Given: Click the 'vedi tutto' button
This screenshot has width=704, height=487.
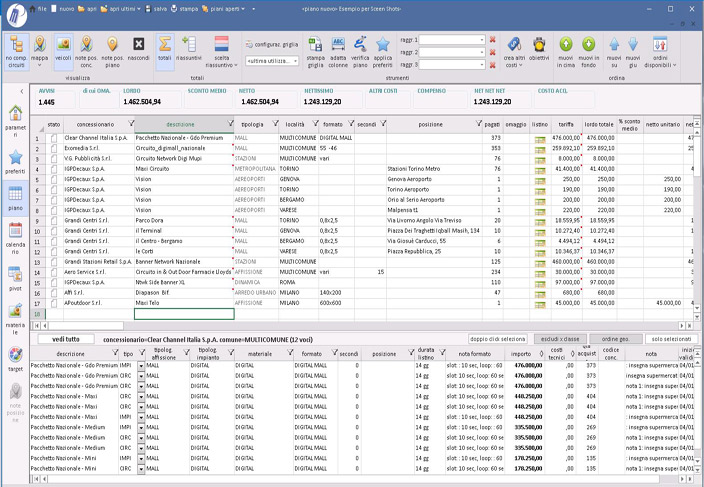Looking at the screenshot, I should pyautogui.click(x=66, y=339).
